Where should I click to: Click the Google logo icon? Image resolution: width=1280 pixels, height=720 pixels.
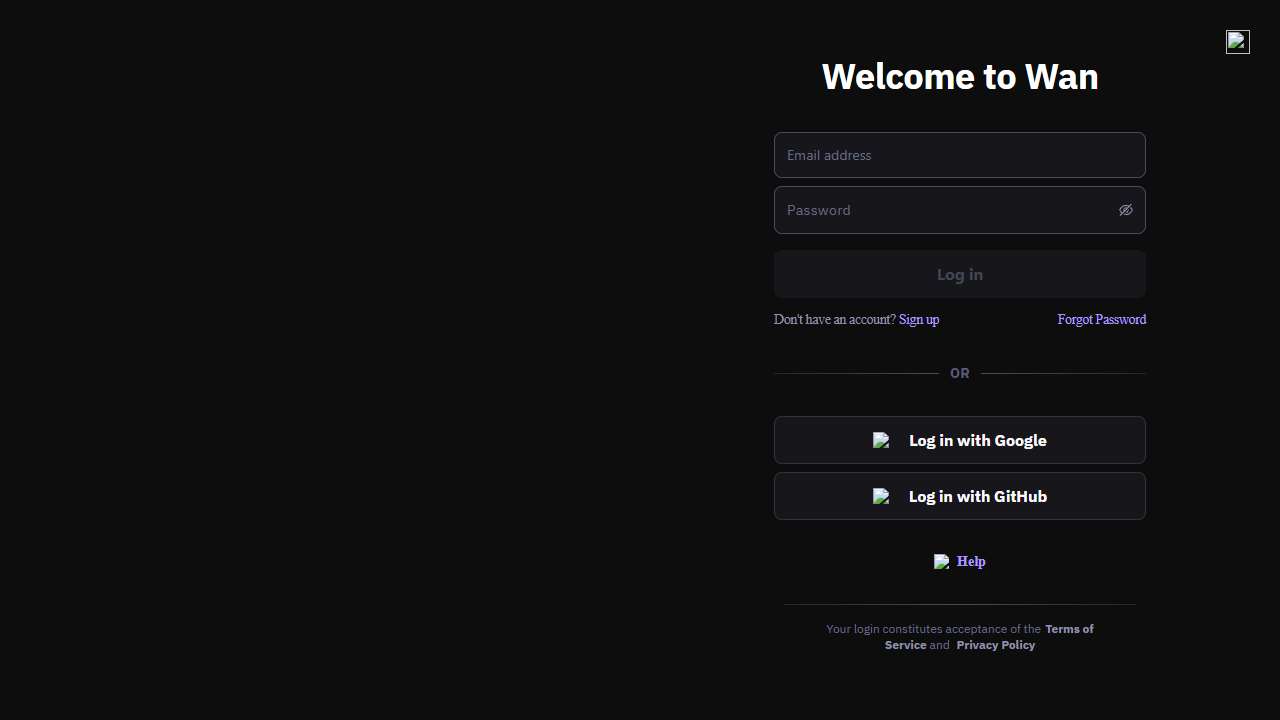coord(881,440)
